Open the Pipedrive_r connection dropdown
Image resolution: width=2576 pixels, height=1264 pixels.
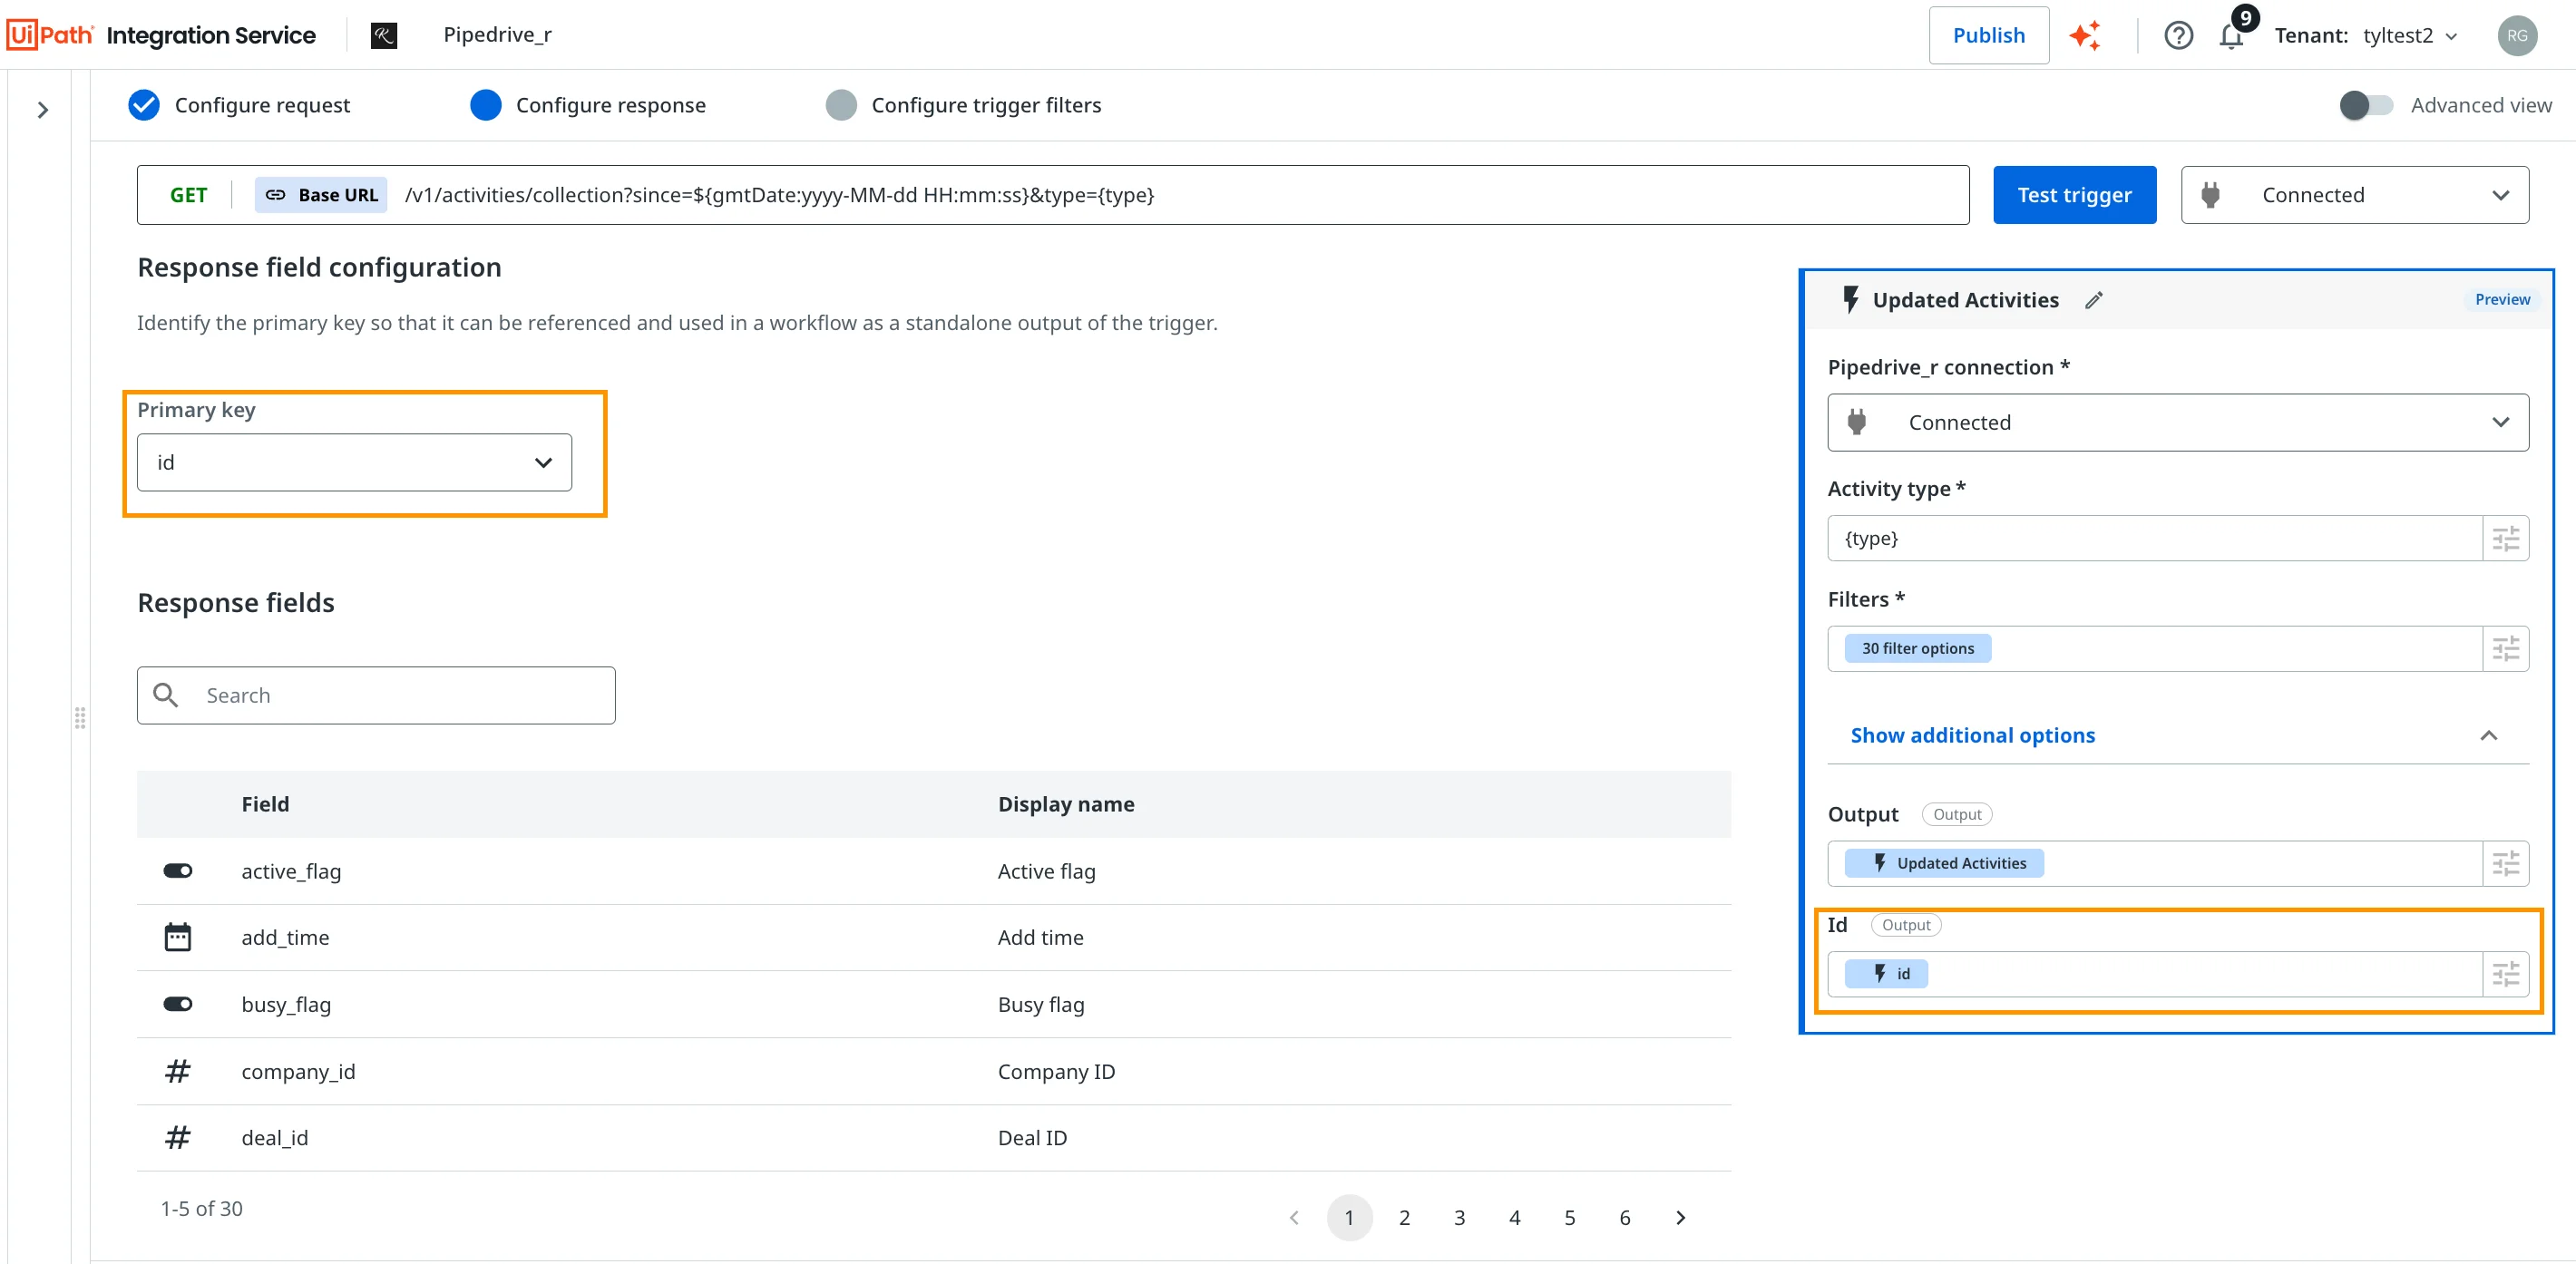coord(2177,422)
